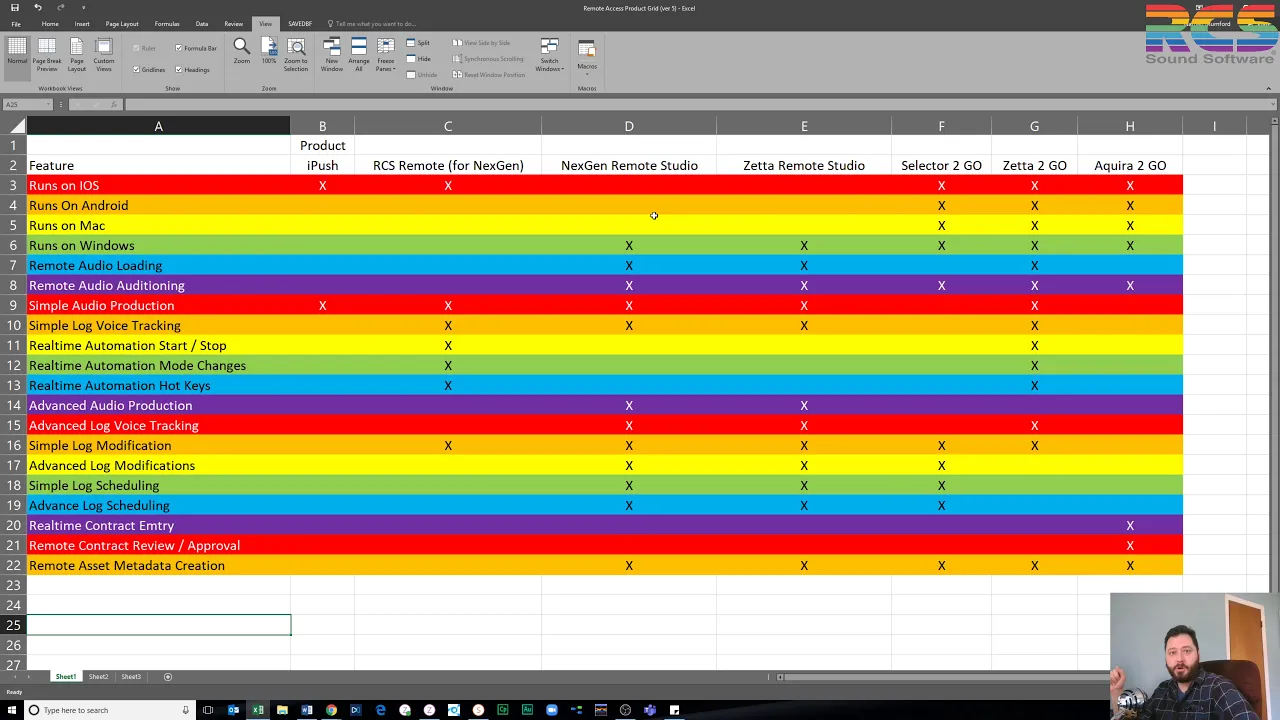This screenshot has width=1280, height=720.
Task: Open the Zoom dialog magnifier
Action: pyautogui.click(x=241, y=51)
